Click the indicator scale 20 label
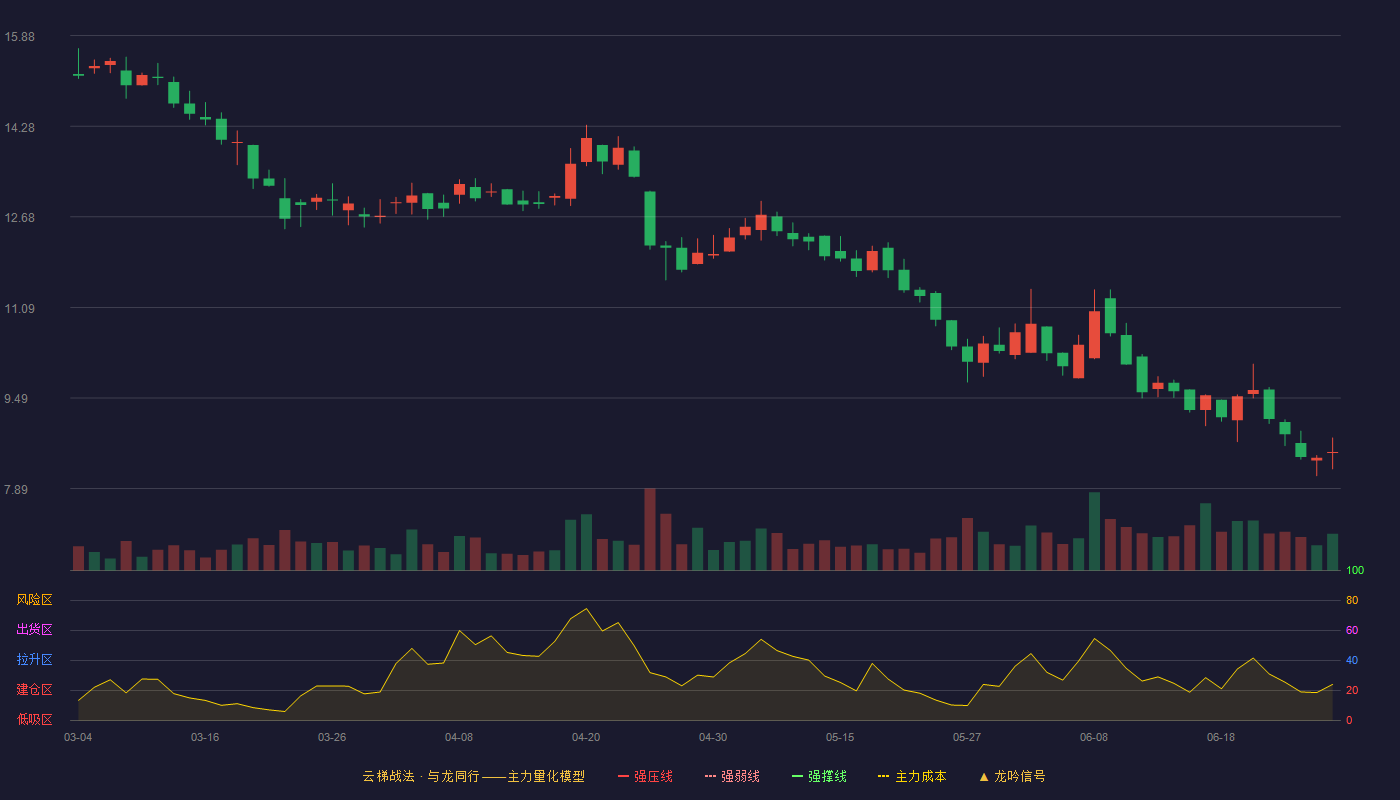Viewport: 1400px width, 800px height. tap(1352, 691)
